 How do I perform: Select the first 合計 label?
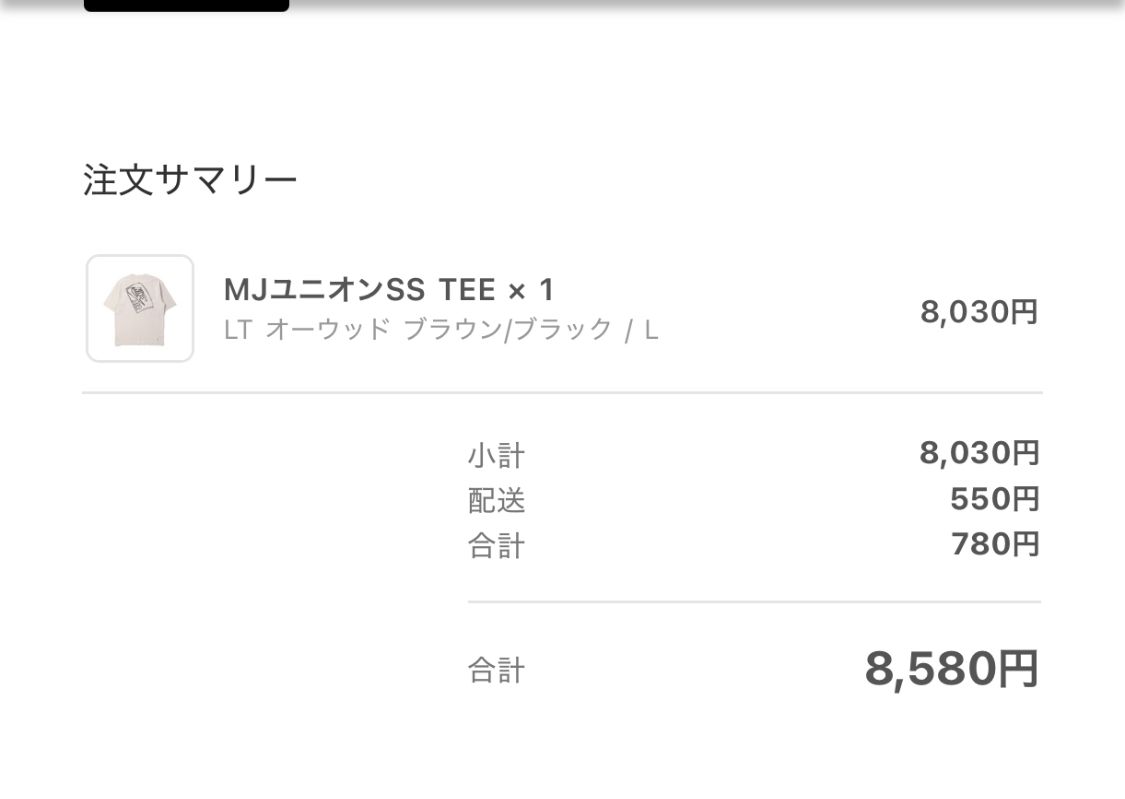[495, 545]
